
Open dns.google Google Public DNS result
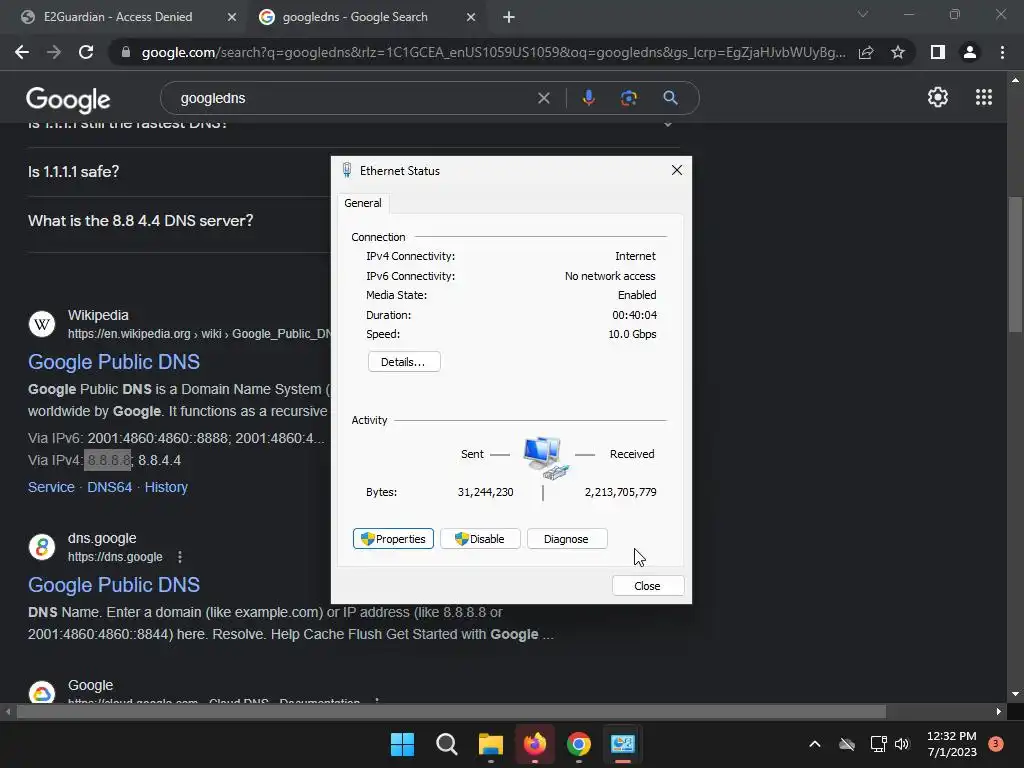pos(114,584)
